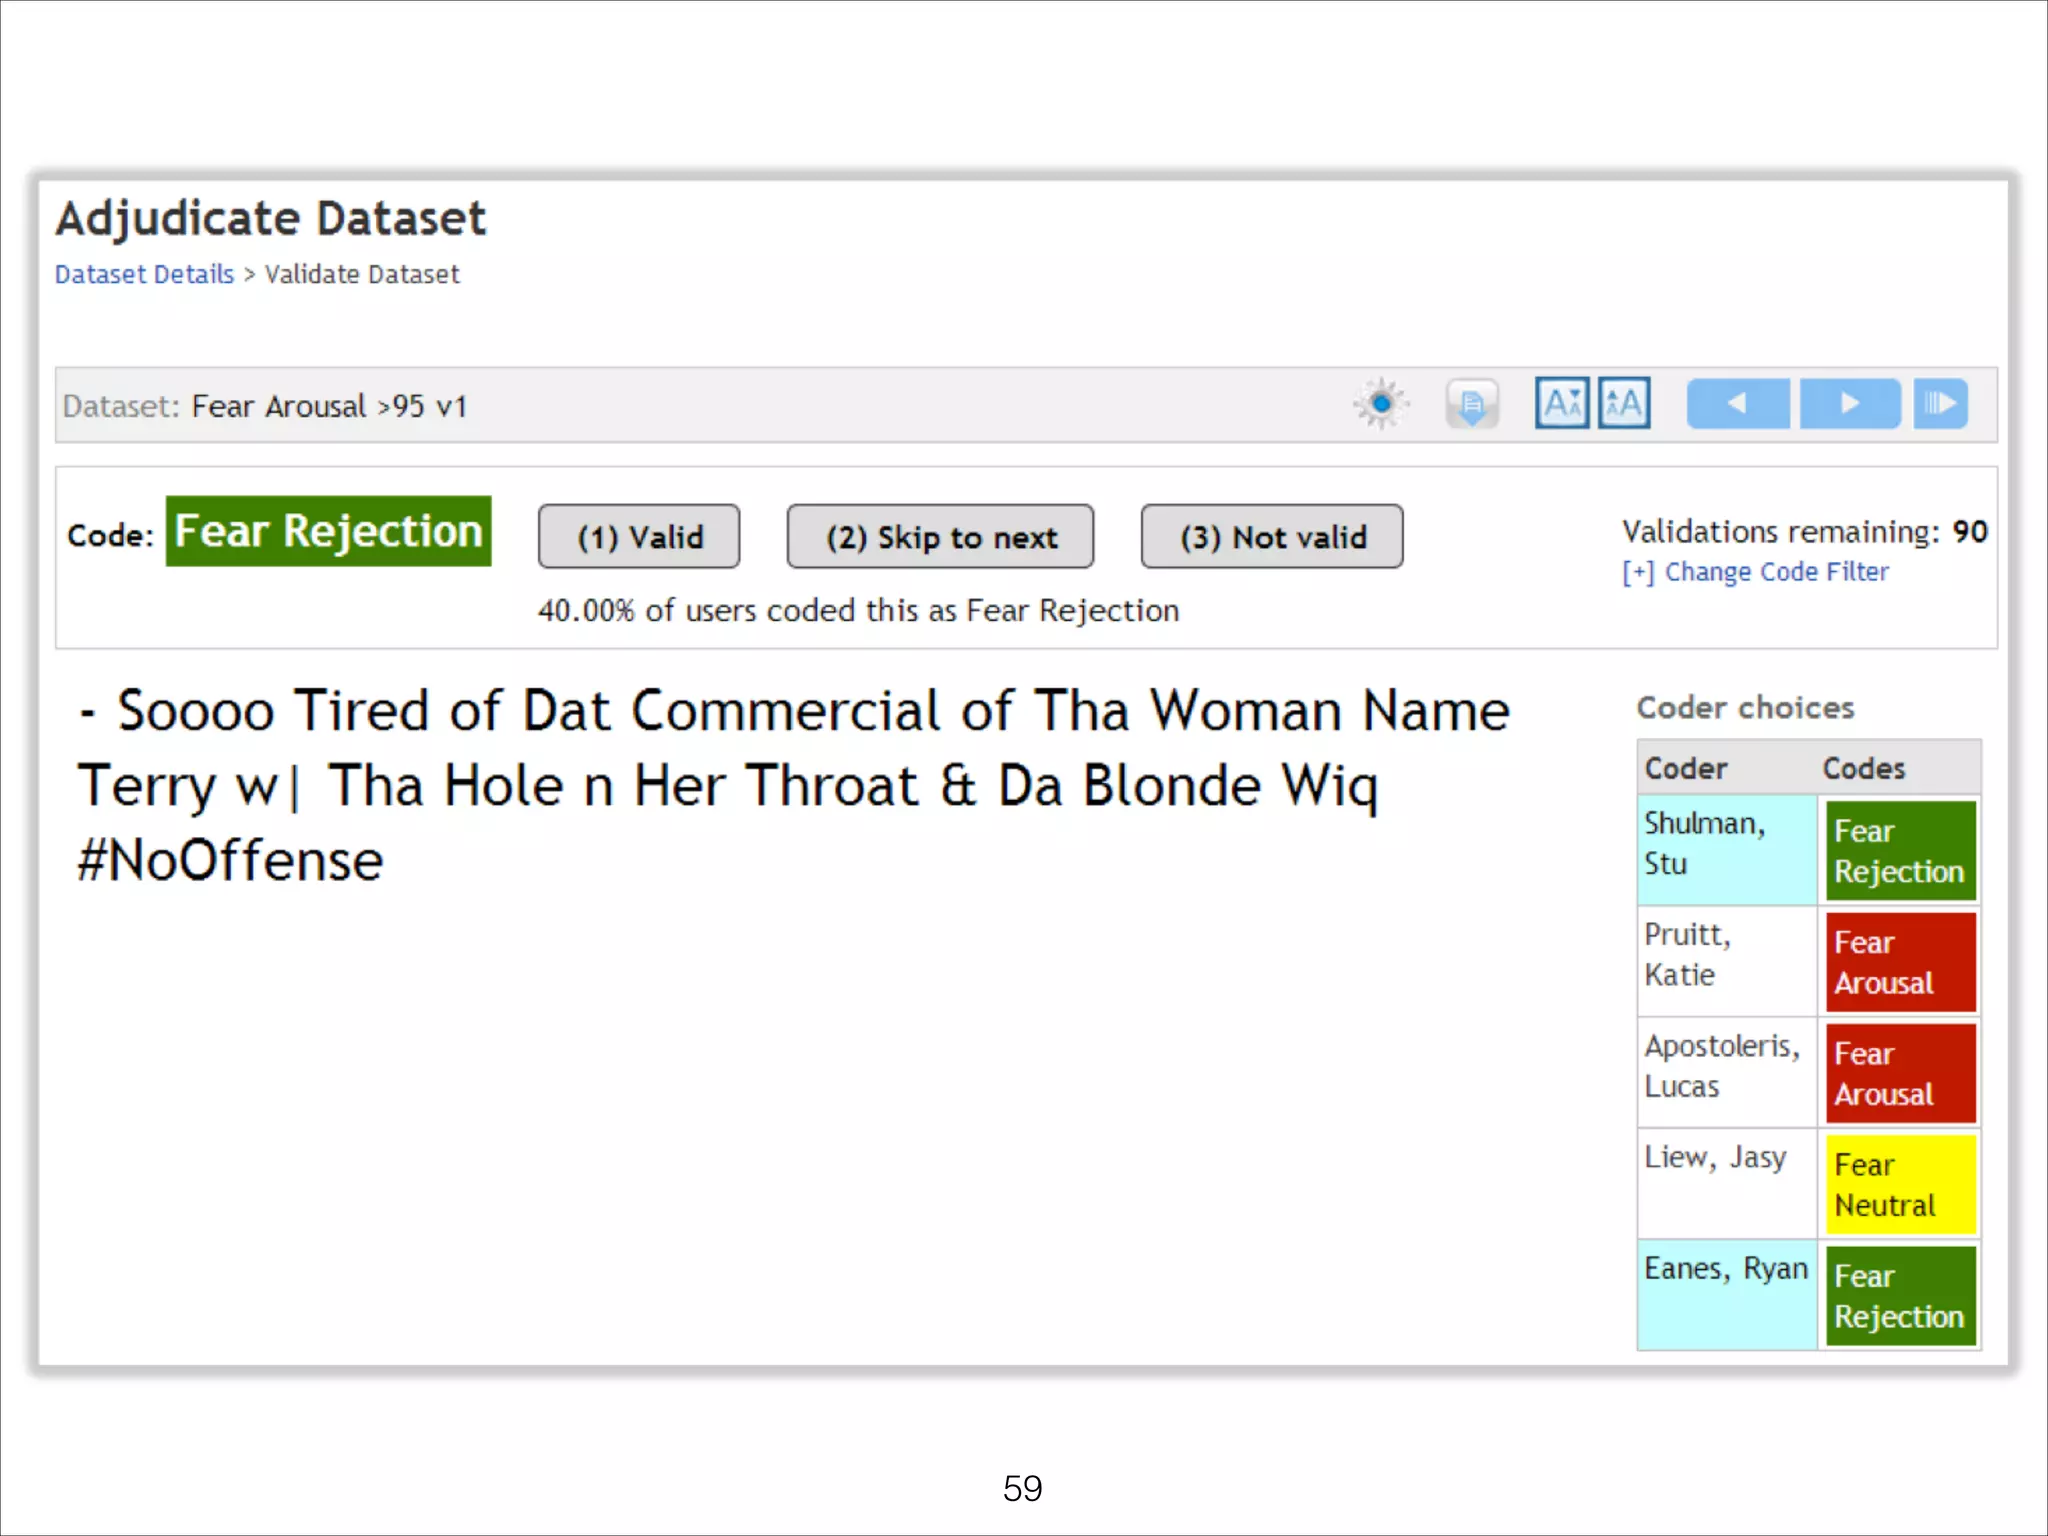Click the increase font size icon
The width and height of the screenshot is (2048, 1536).
(x=1624, y=404)
